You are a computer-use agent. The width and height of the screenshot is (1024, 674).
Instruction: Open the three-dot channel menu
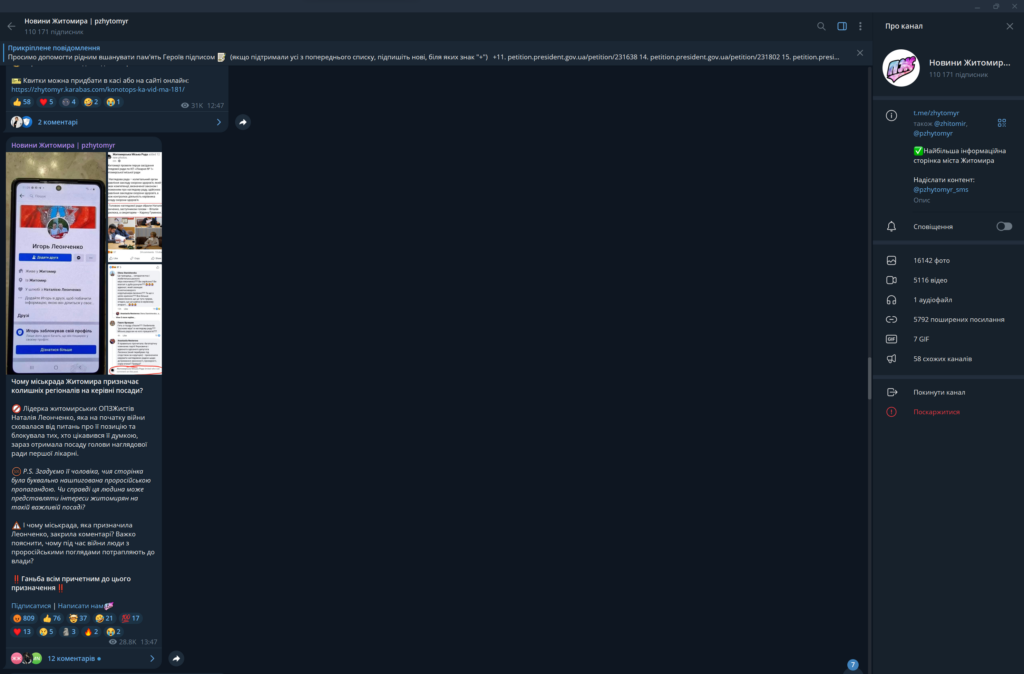pos(860,26)
